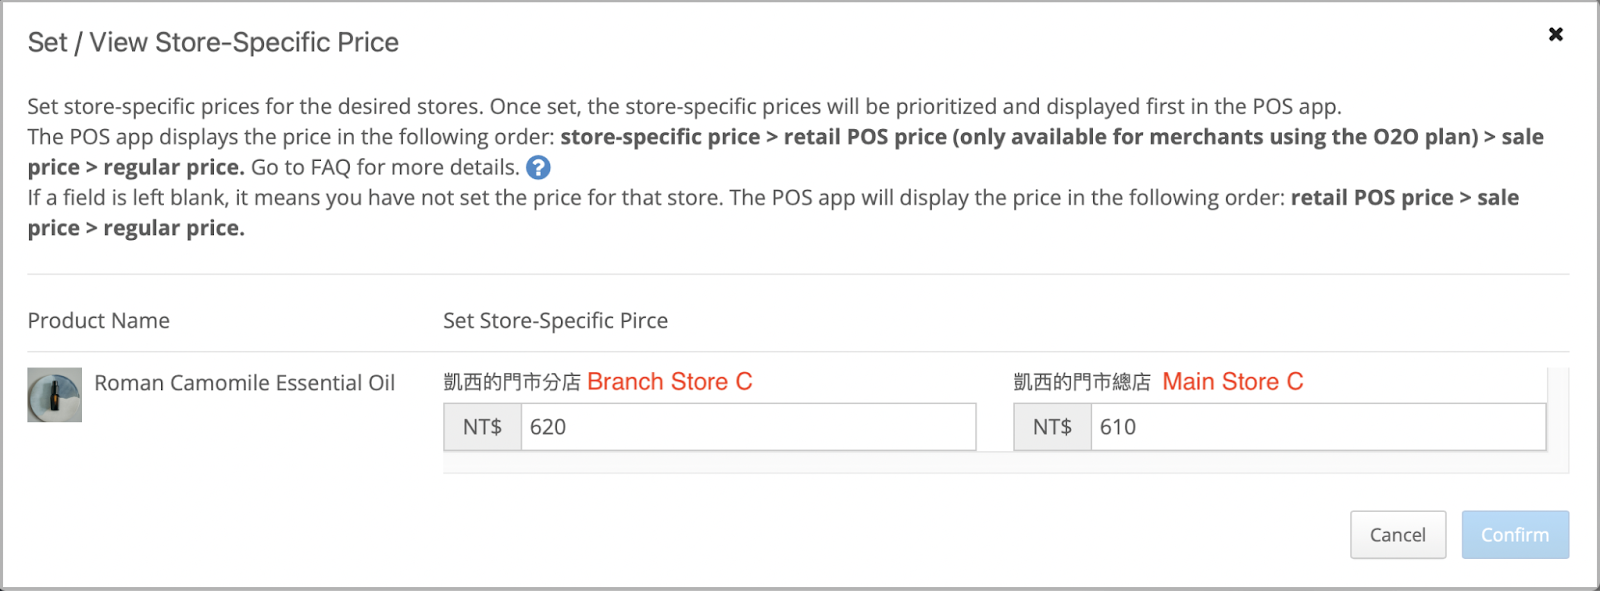Click the 凱西的門市分店 store name
The width and height of the screenshot is (1600, 591).
pyautogui.click(x=512, y=382)
